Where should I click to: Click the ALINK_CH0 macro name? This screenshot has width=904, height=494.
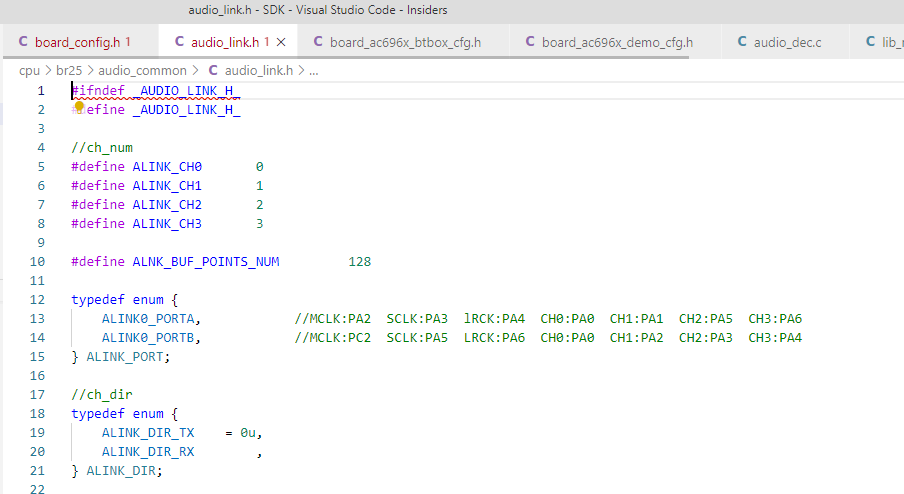click(167, 167)
